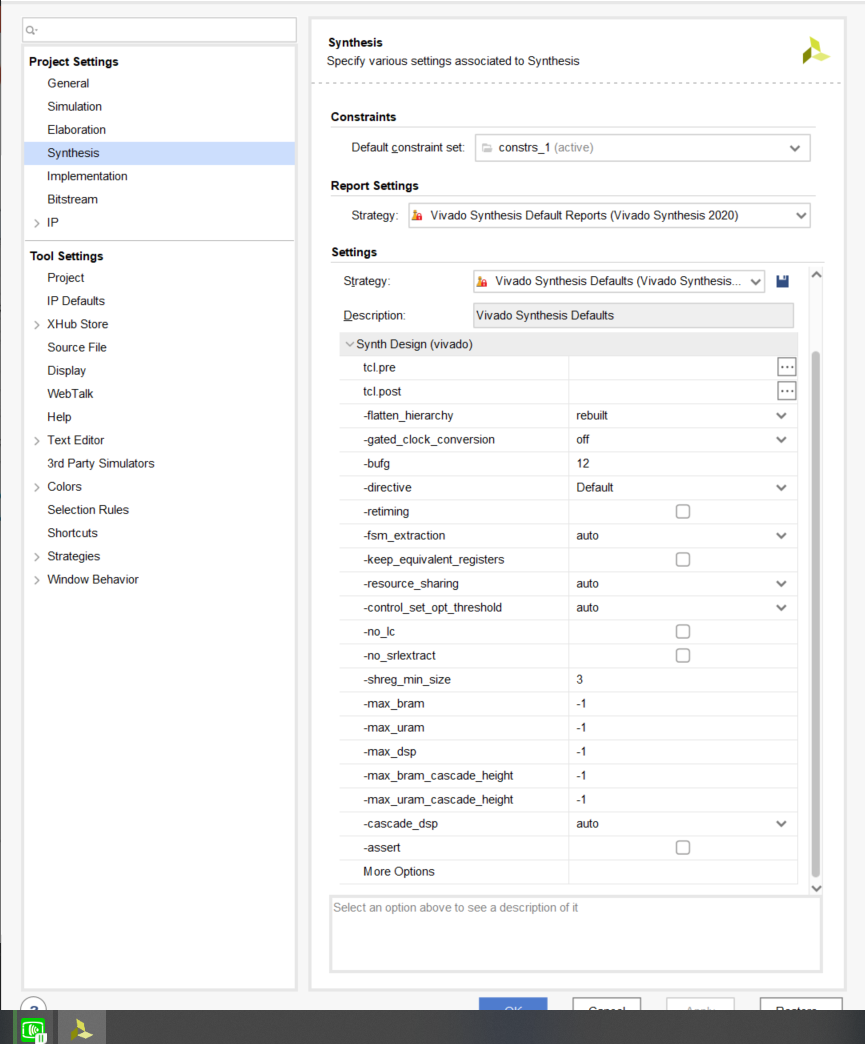Collapse the Synth Design (vivado) group
Image resolution: width=865 pixels, height=1044 pixels.
349,344
